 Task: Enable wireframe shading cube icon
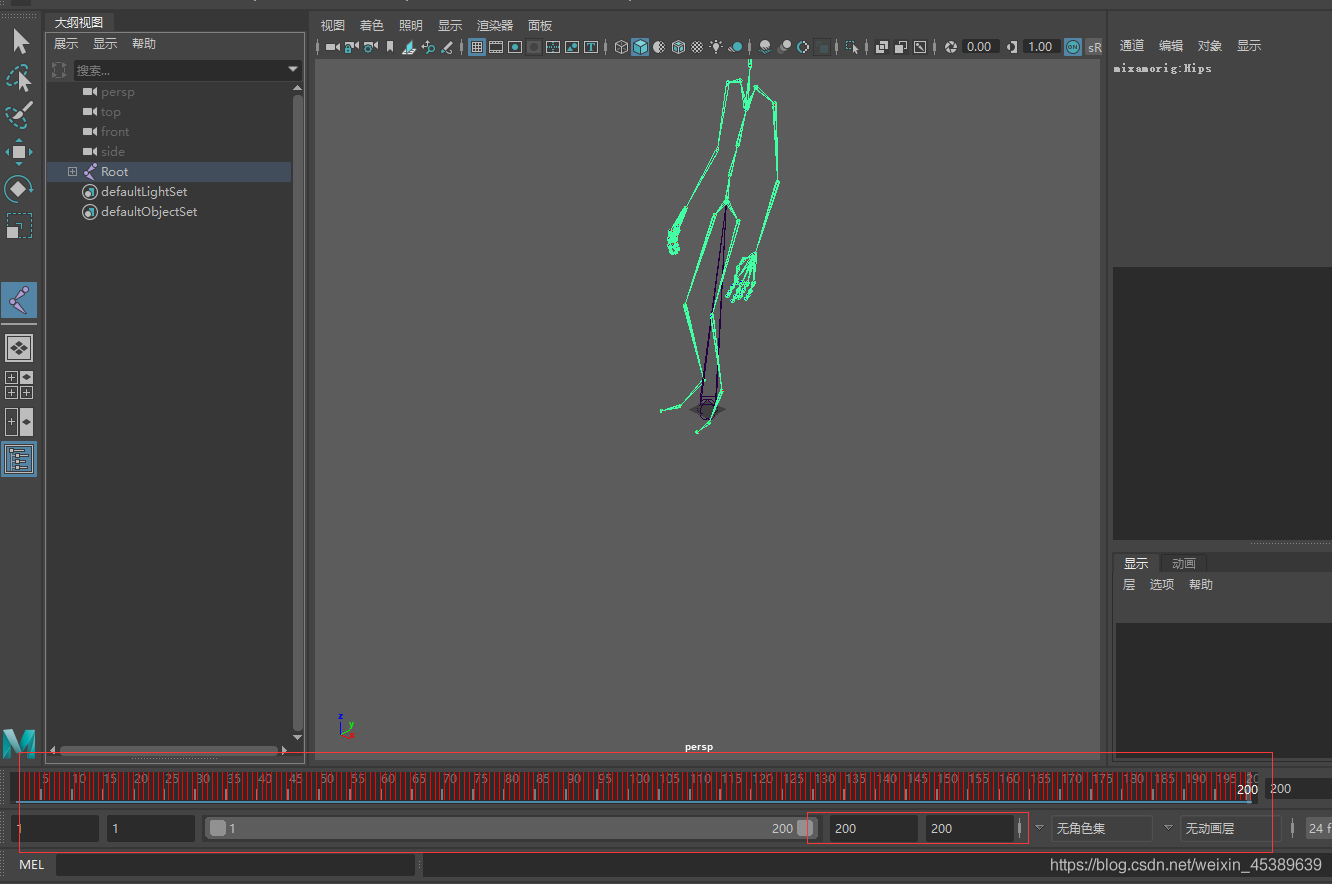[621, 47]
